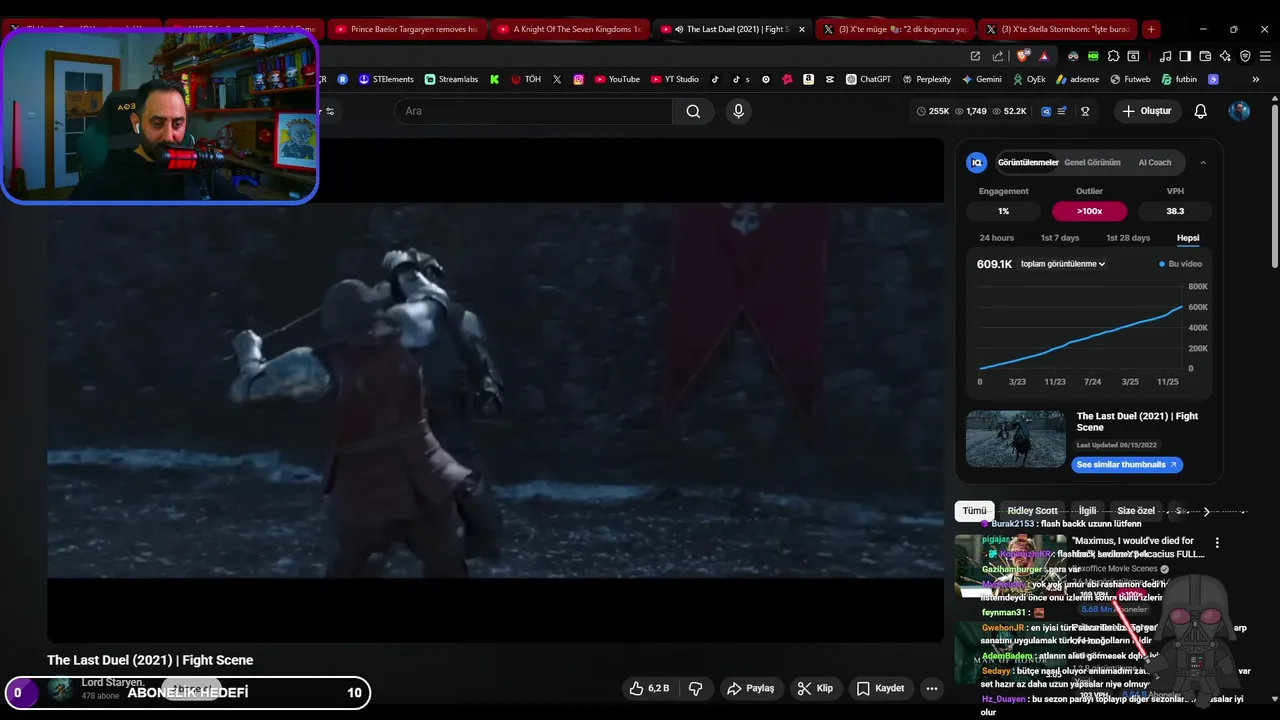Like the video with thumbs-up button

point(650,688)
